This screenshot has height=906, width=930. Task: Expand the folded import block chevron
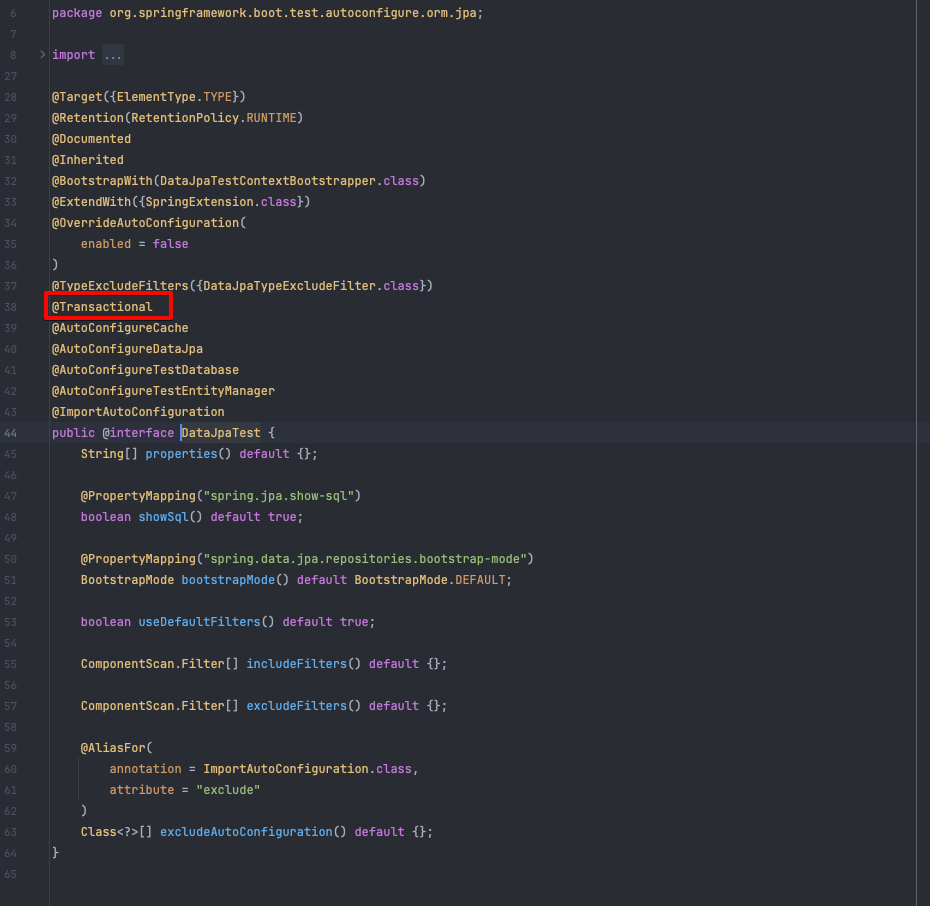(42, 55)
